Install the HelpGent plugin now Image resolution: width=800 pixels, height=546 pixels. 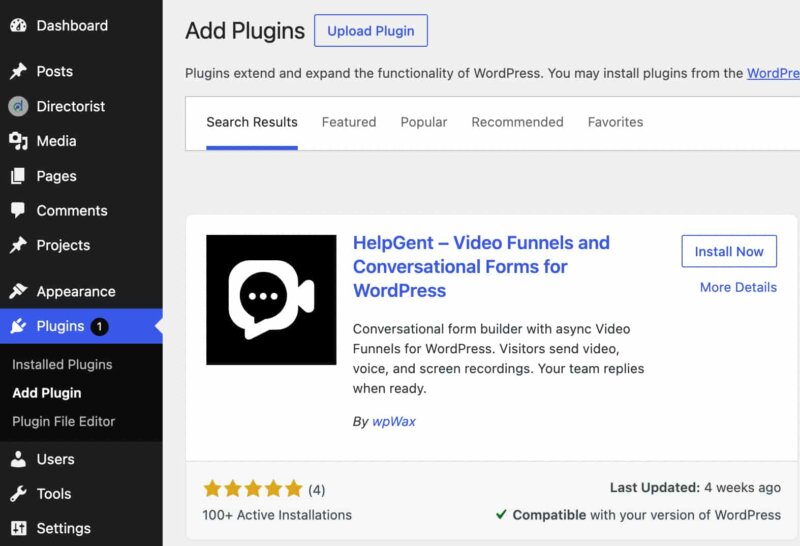[729, 251]
